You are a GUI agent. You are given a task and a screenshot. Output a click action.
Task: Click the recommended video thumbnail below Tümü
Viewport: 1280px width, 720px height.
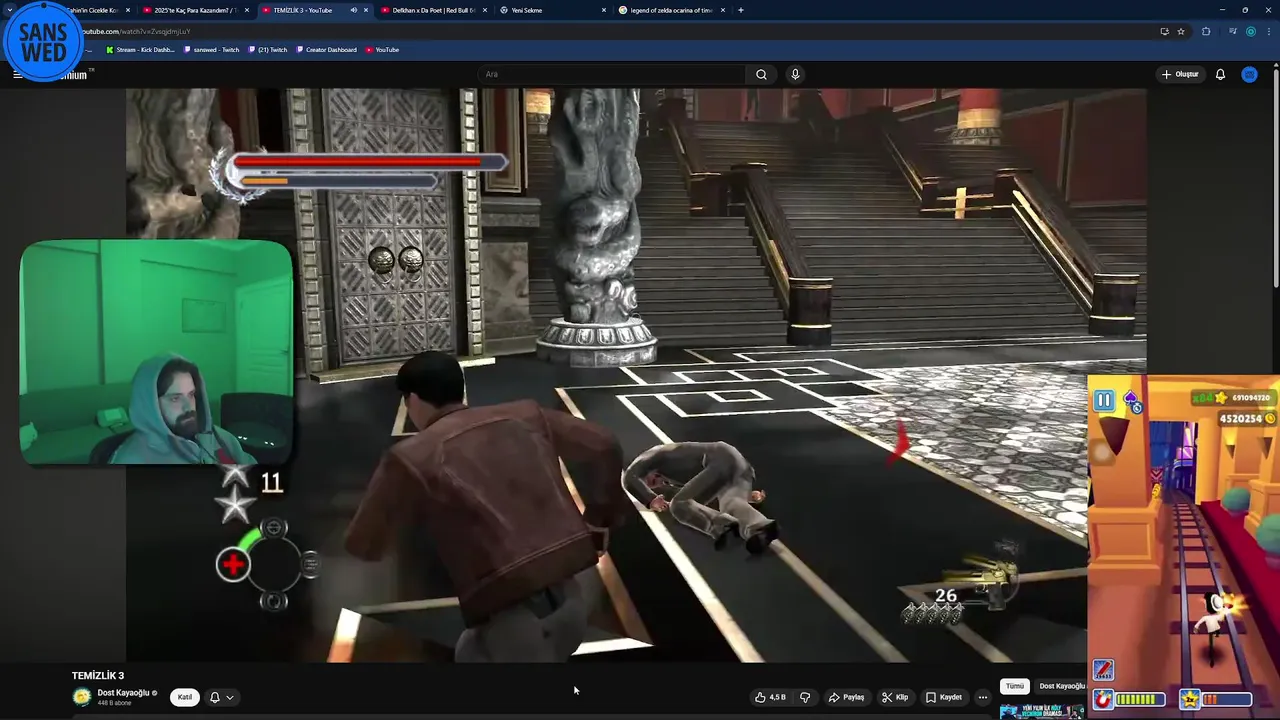(x=1042, y=711)
